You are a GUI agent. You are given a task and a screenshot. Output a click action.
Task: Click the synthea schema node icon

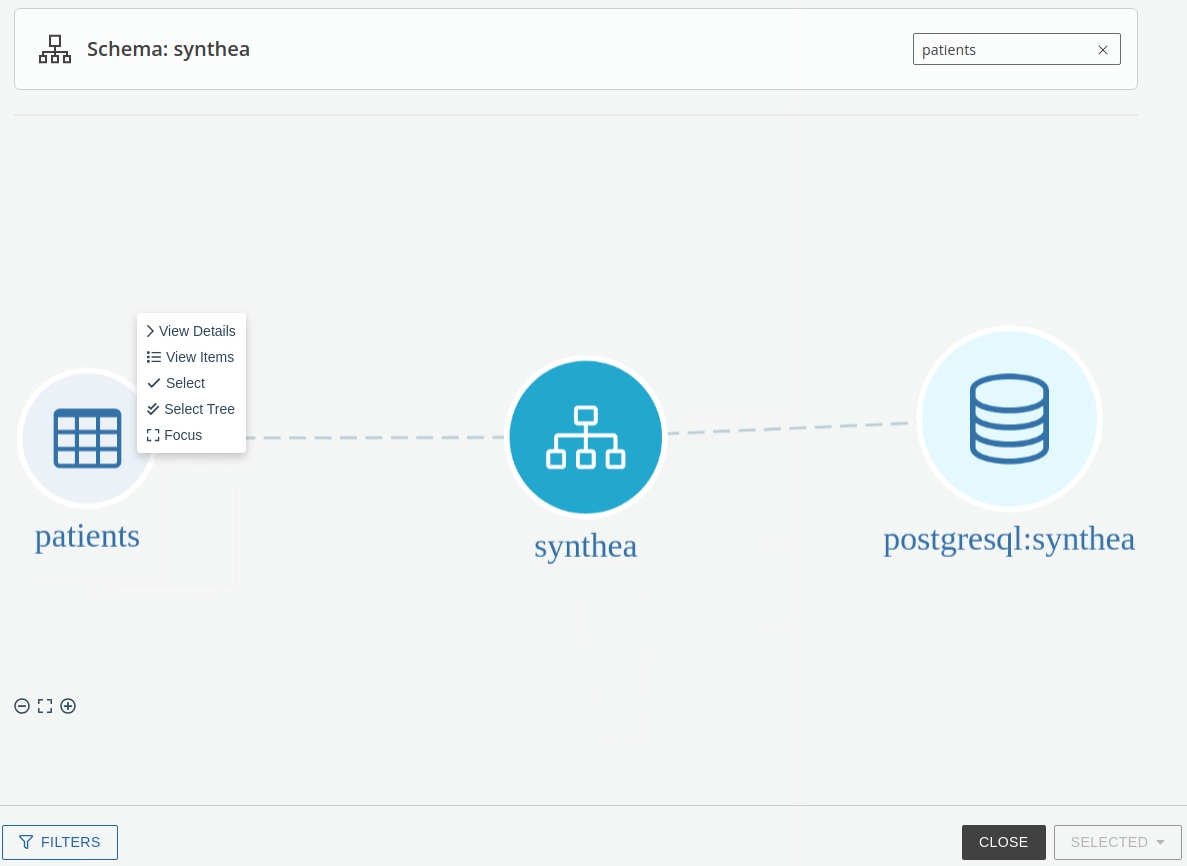[586, 437]
